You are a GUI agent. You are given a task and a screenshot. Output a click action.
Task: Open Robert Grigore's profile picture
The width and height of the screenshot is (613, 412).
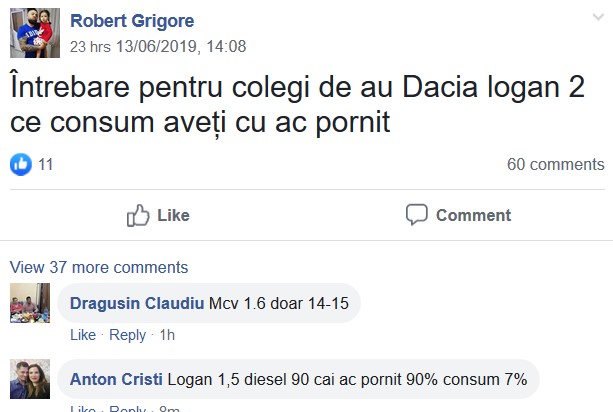coord(35,33)
